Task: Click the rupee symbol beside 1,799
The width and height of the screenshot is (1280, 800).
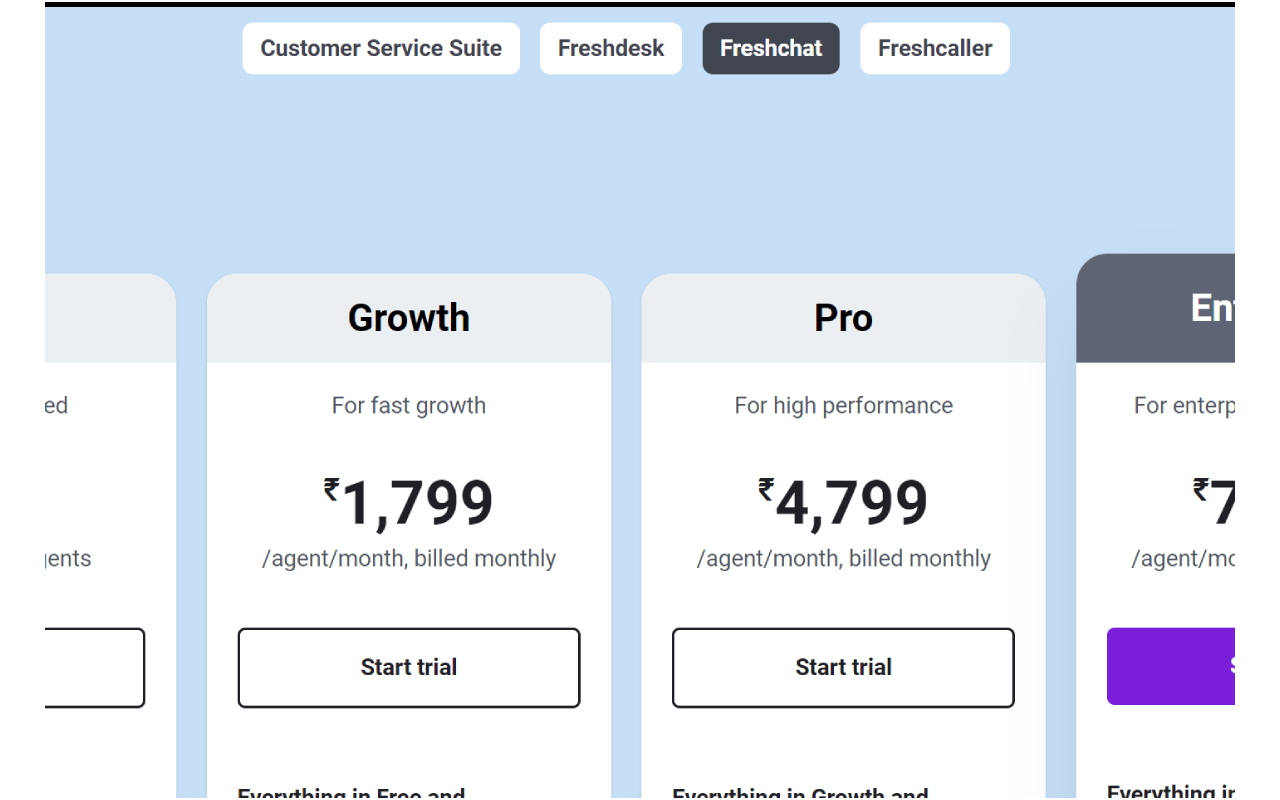Action: click(332, 489)
